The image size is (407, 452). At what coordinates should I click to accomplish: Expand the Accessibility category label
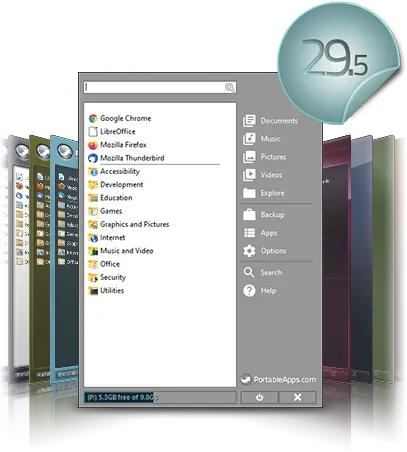120,171
